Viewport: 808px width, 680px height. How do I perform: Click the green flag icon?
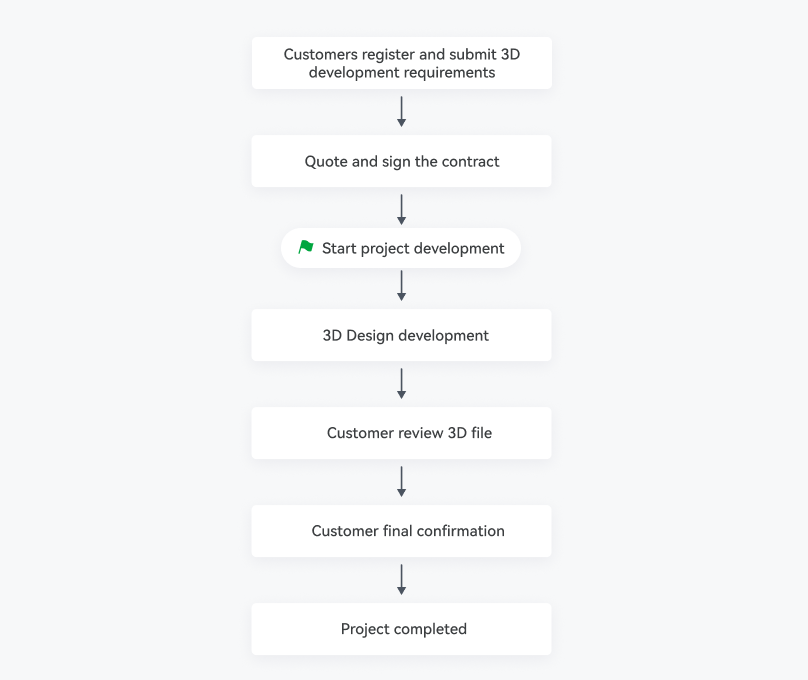coord(306,247)
